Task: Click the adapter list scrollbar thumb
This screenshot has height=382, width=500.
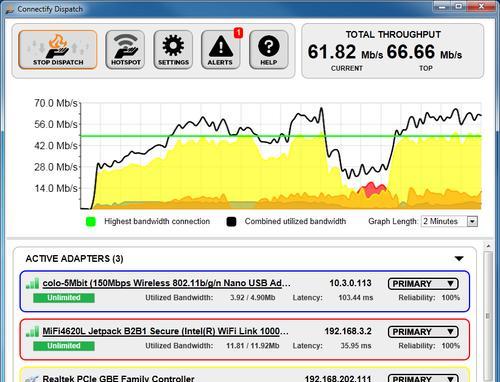Action: (x=488, y=315)
